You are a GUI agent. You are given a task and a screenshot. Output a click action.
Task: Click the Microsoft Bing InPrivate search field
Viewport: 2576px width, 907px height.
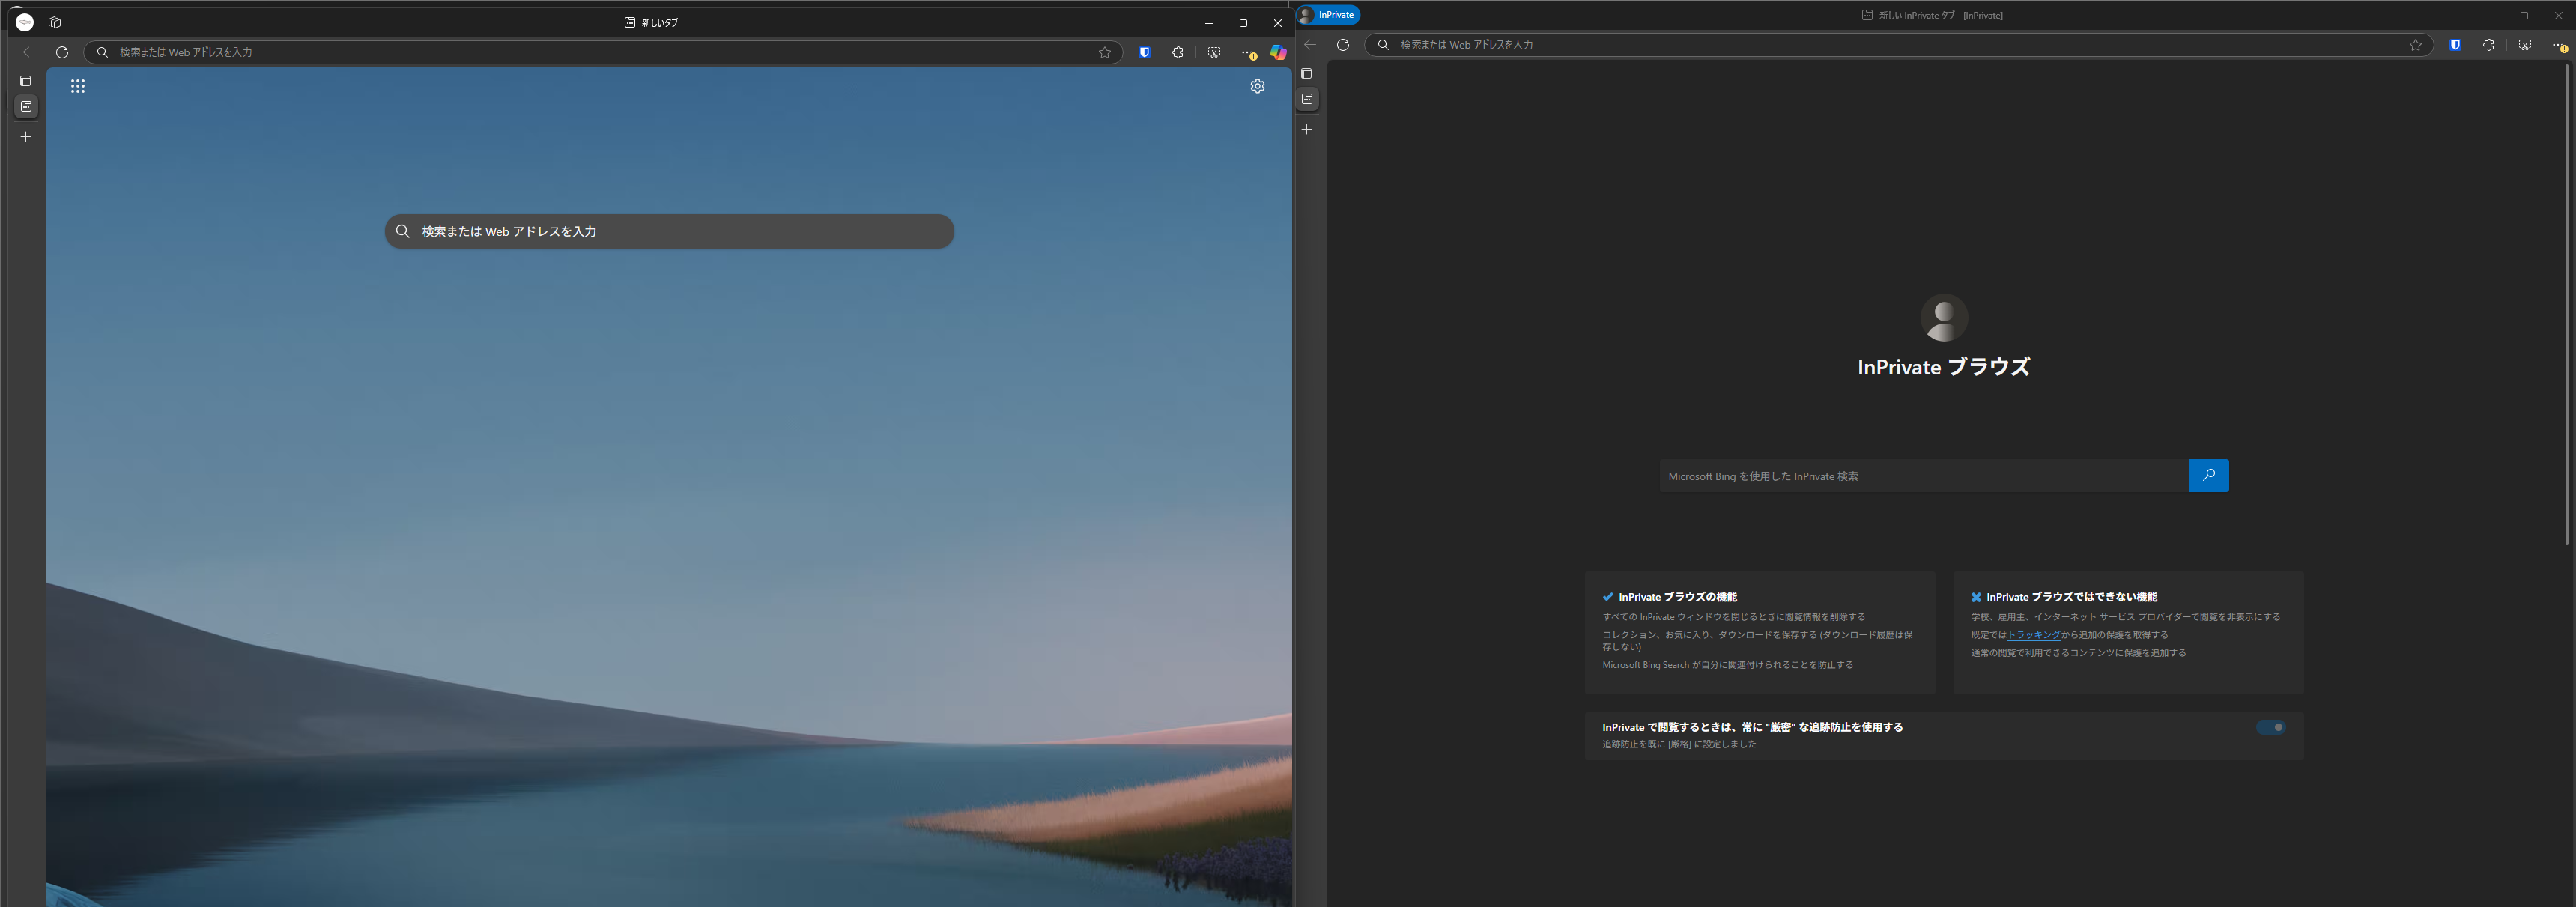[1924, 476]
